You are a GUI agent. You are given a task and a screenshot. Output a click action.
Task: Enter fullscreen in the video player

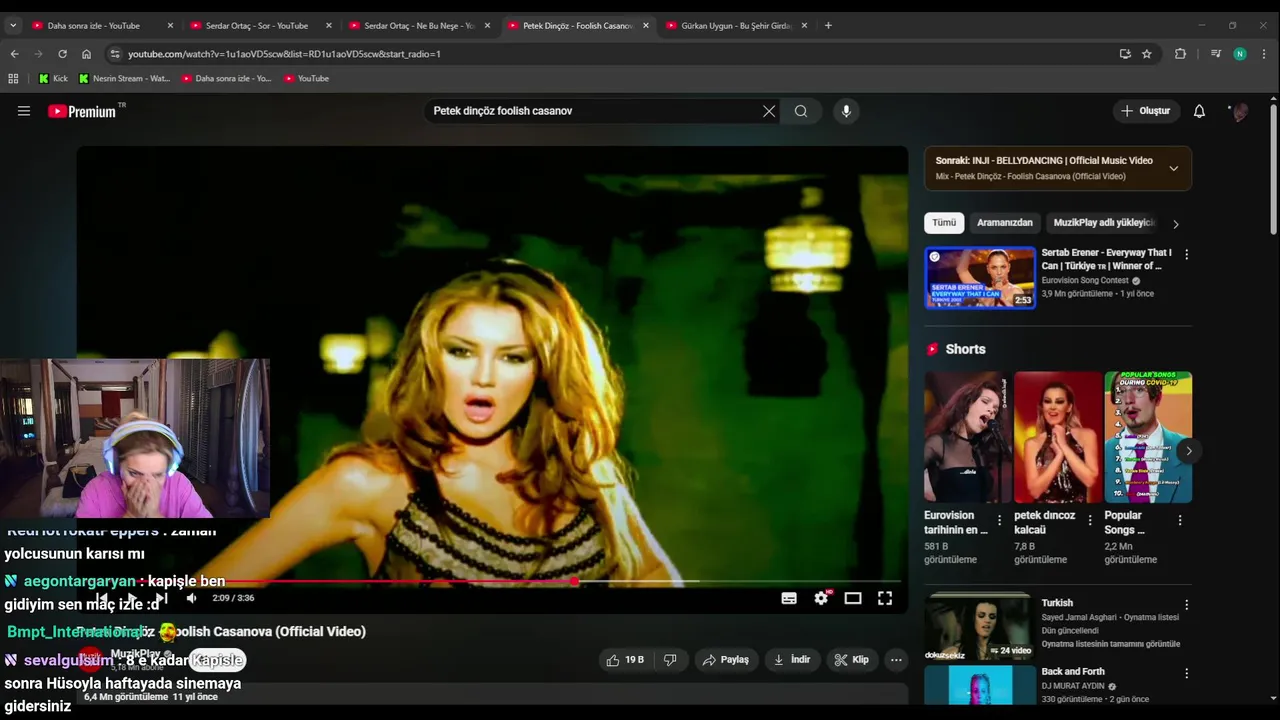point(885,598)
